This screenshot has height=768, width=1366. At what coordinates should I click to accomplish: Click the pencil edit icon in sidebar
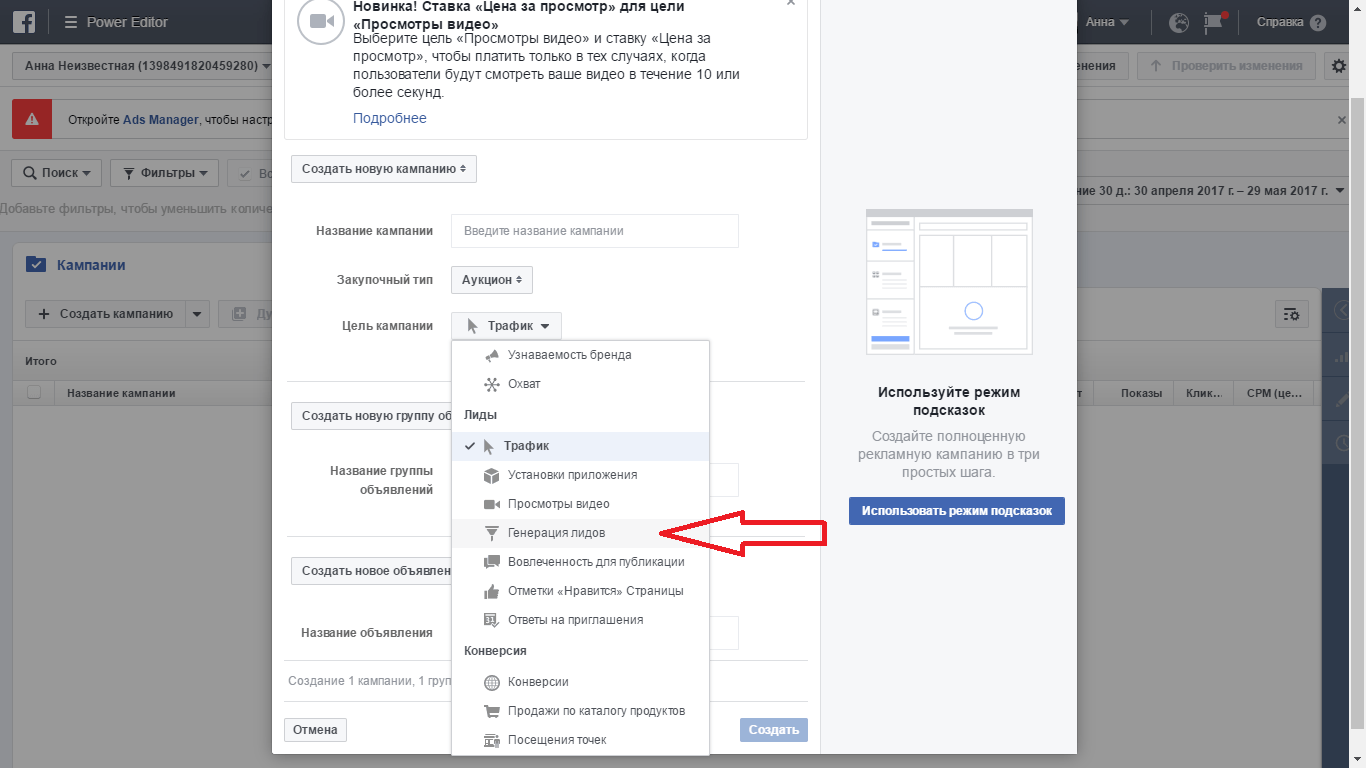click(x=1342, y=400)
